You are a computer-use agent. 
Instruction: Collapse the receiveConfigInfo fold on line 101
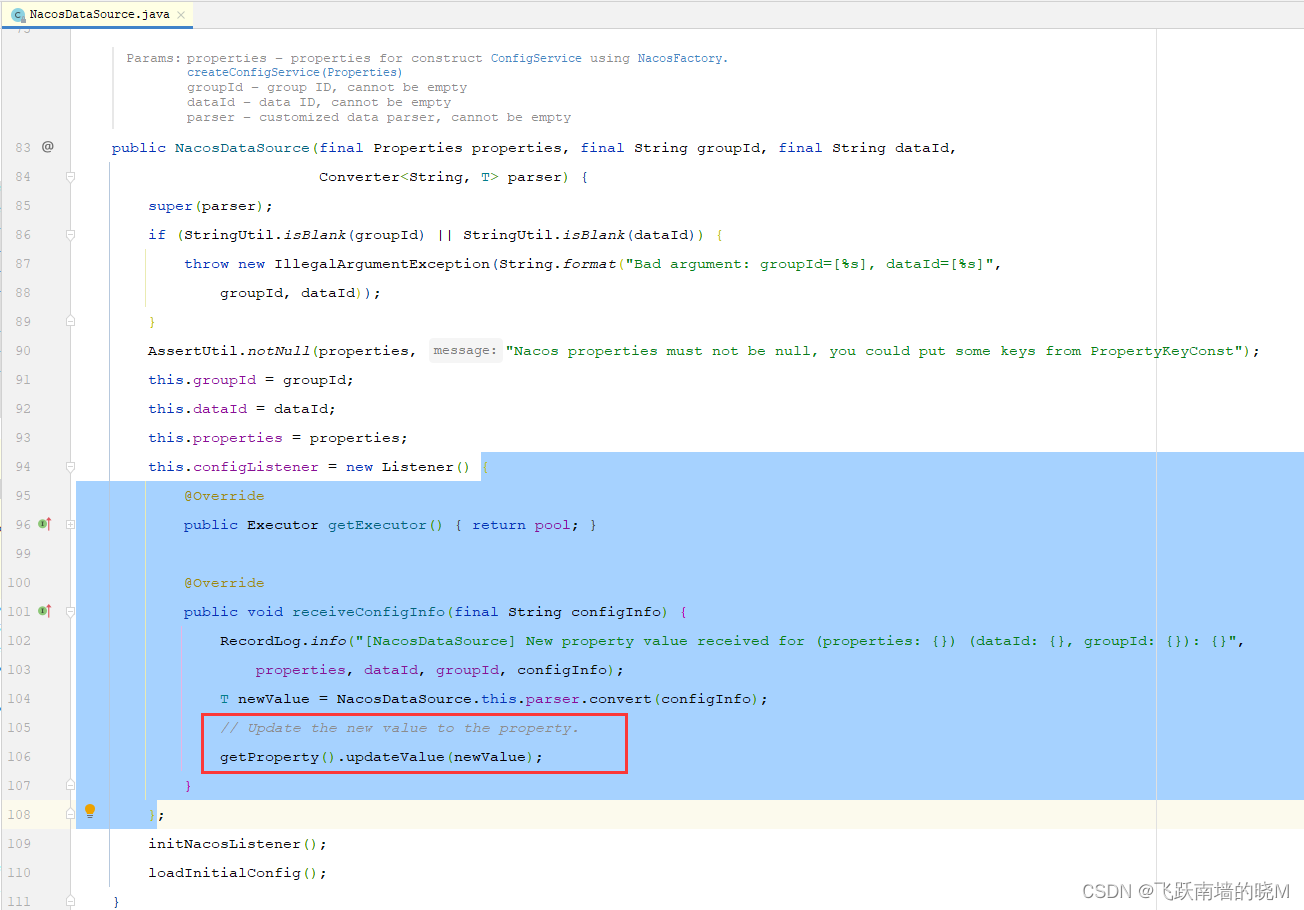[71, 611]
